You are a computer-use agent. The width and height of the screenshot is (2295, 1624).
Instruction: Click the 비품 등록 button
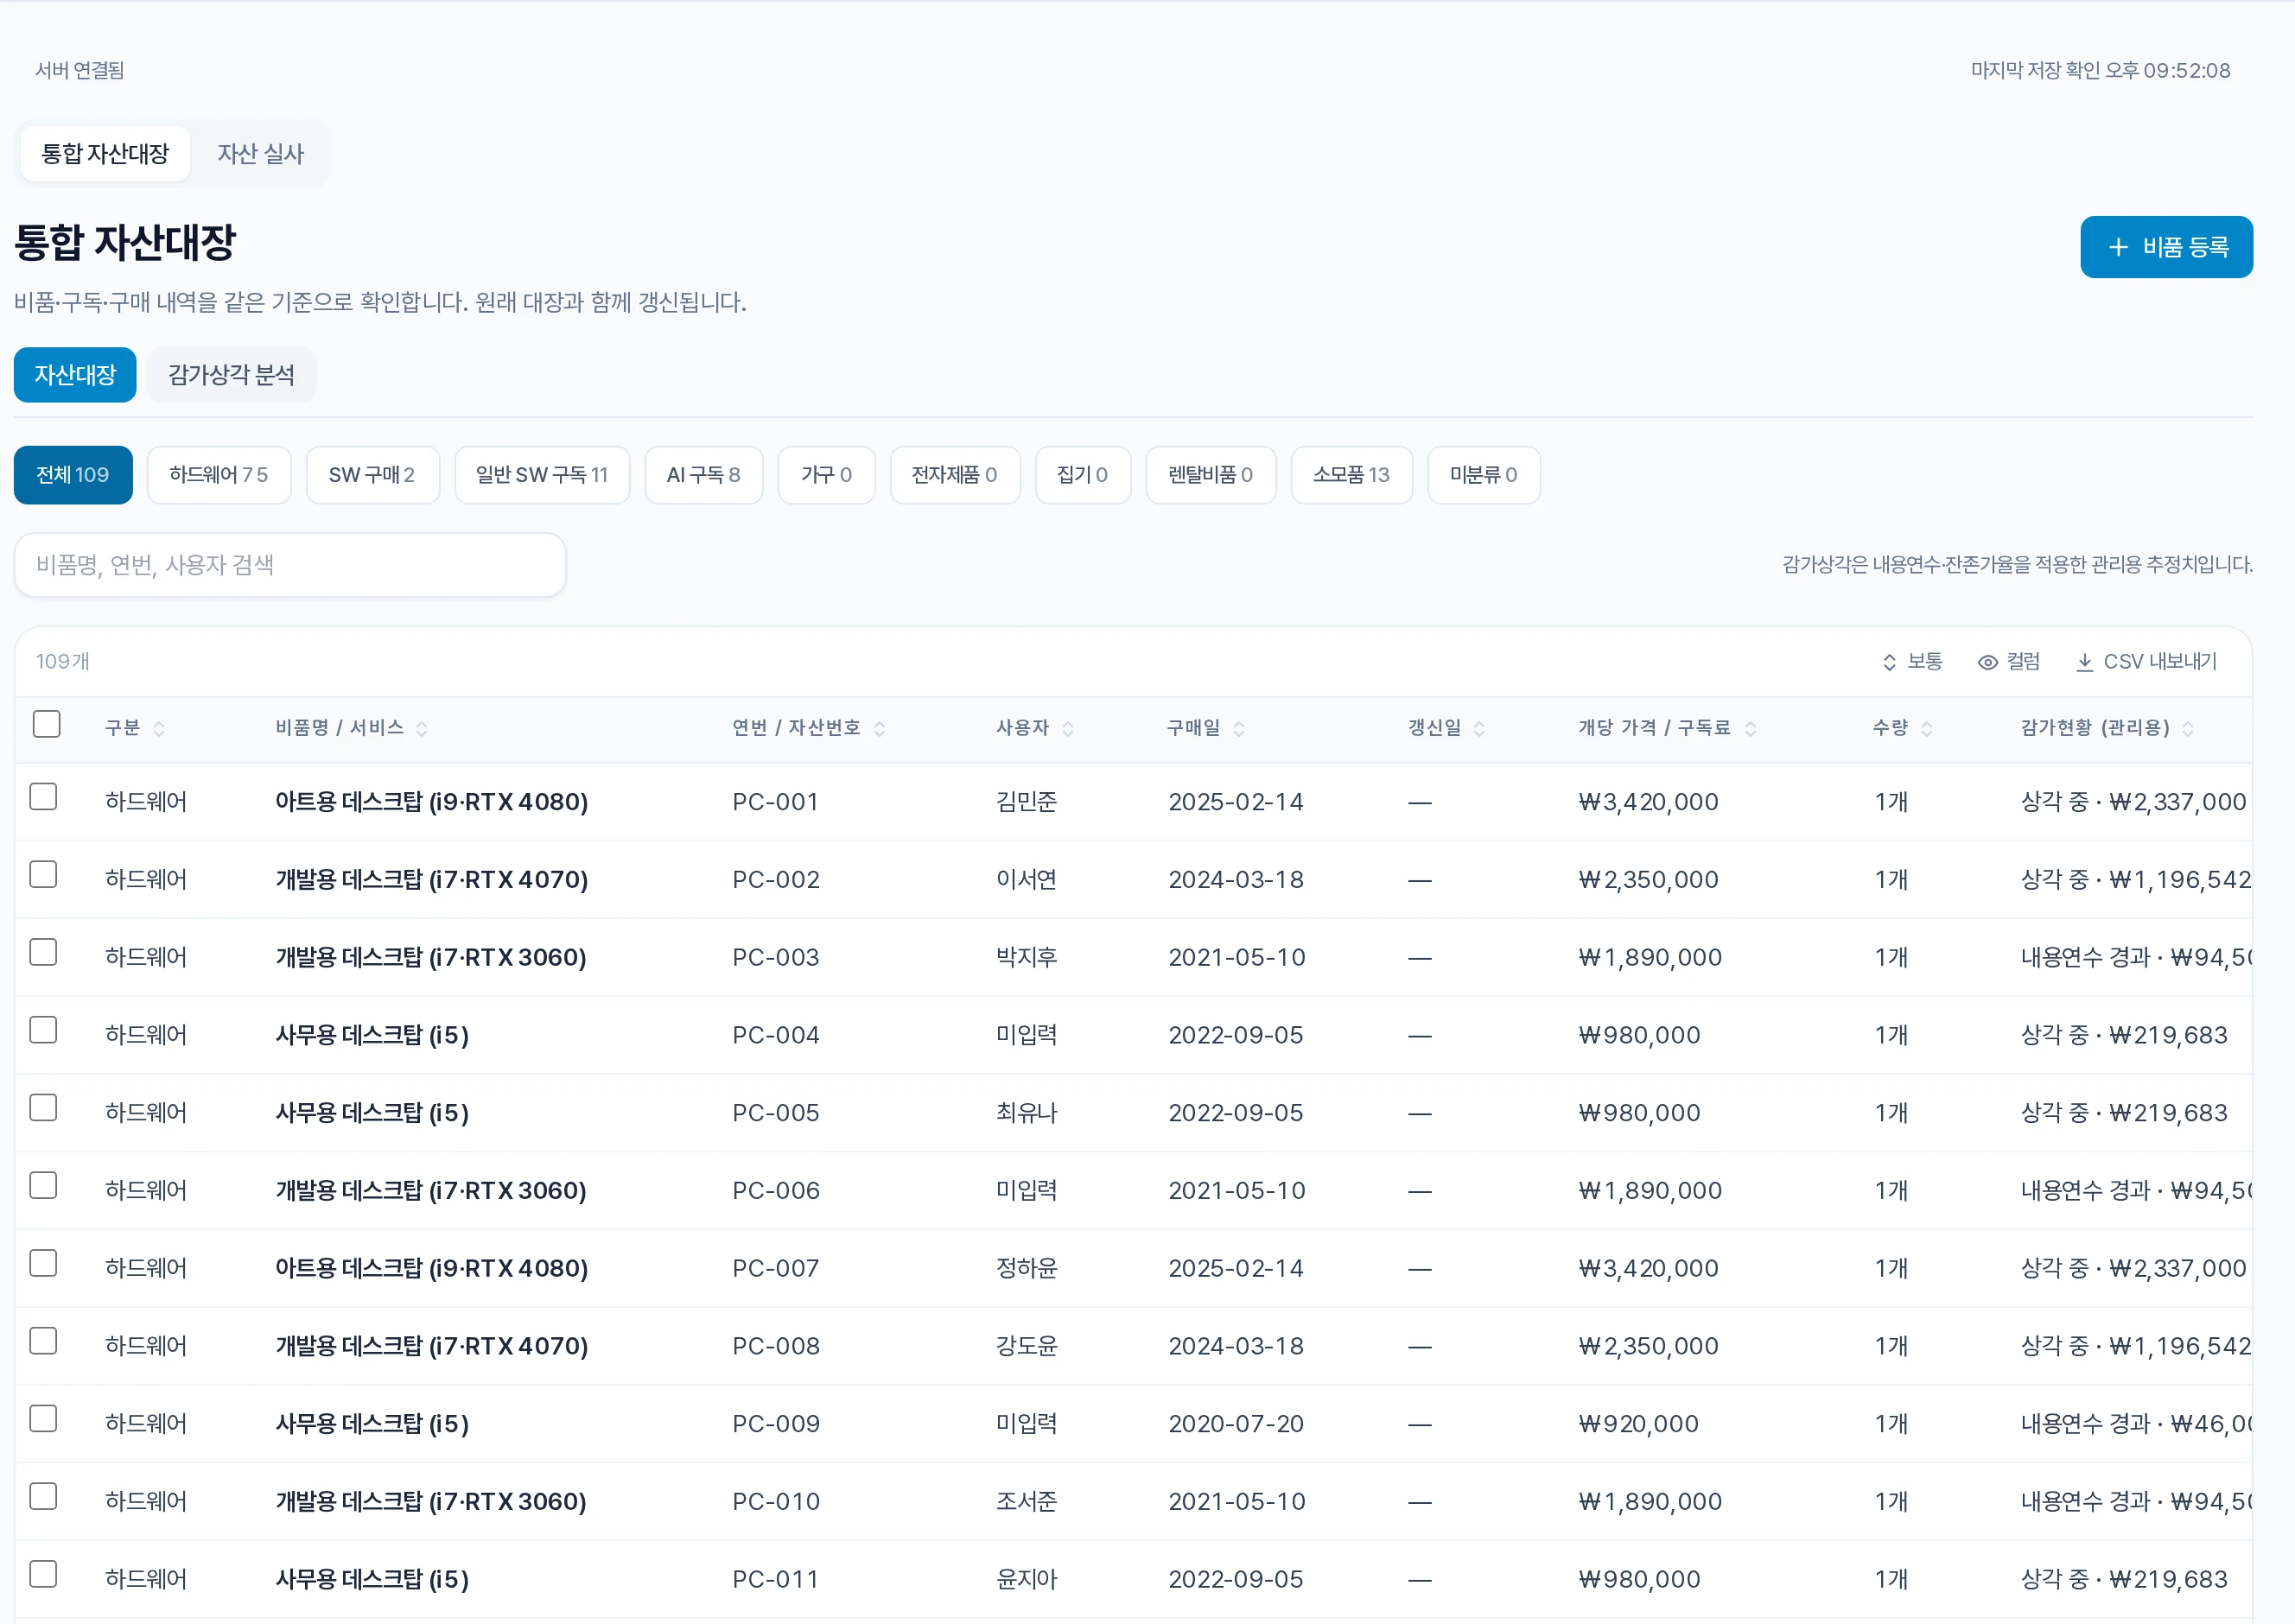2166,247
